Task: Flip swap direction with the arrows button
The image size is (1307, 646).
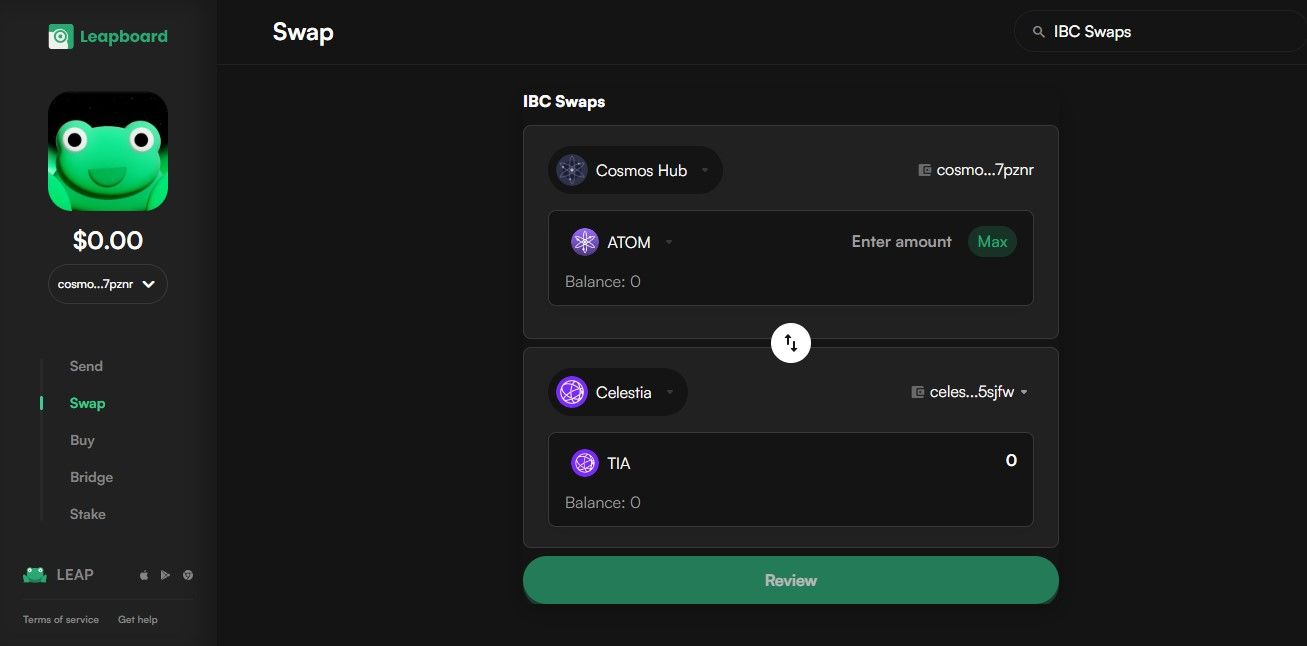Action: coord(791,344)
